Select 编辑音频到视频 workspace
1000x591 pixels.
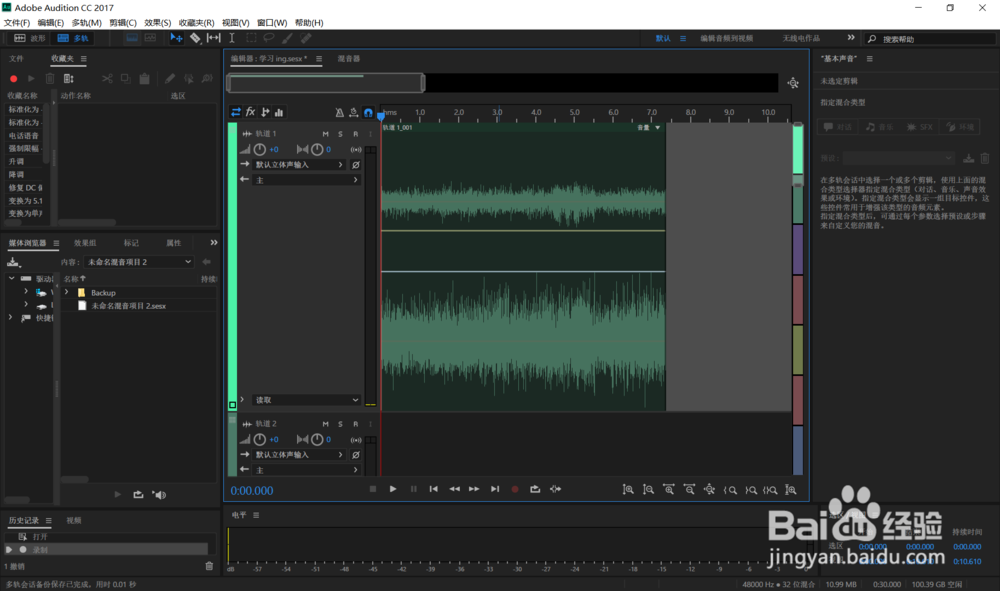[x=726, y=38]
